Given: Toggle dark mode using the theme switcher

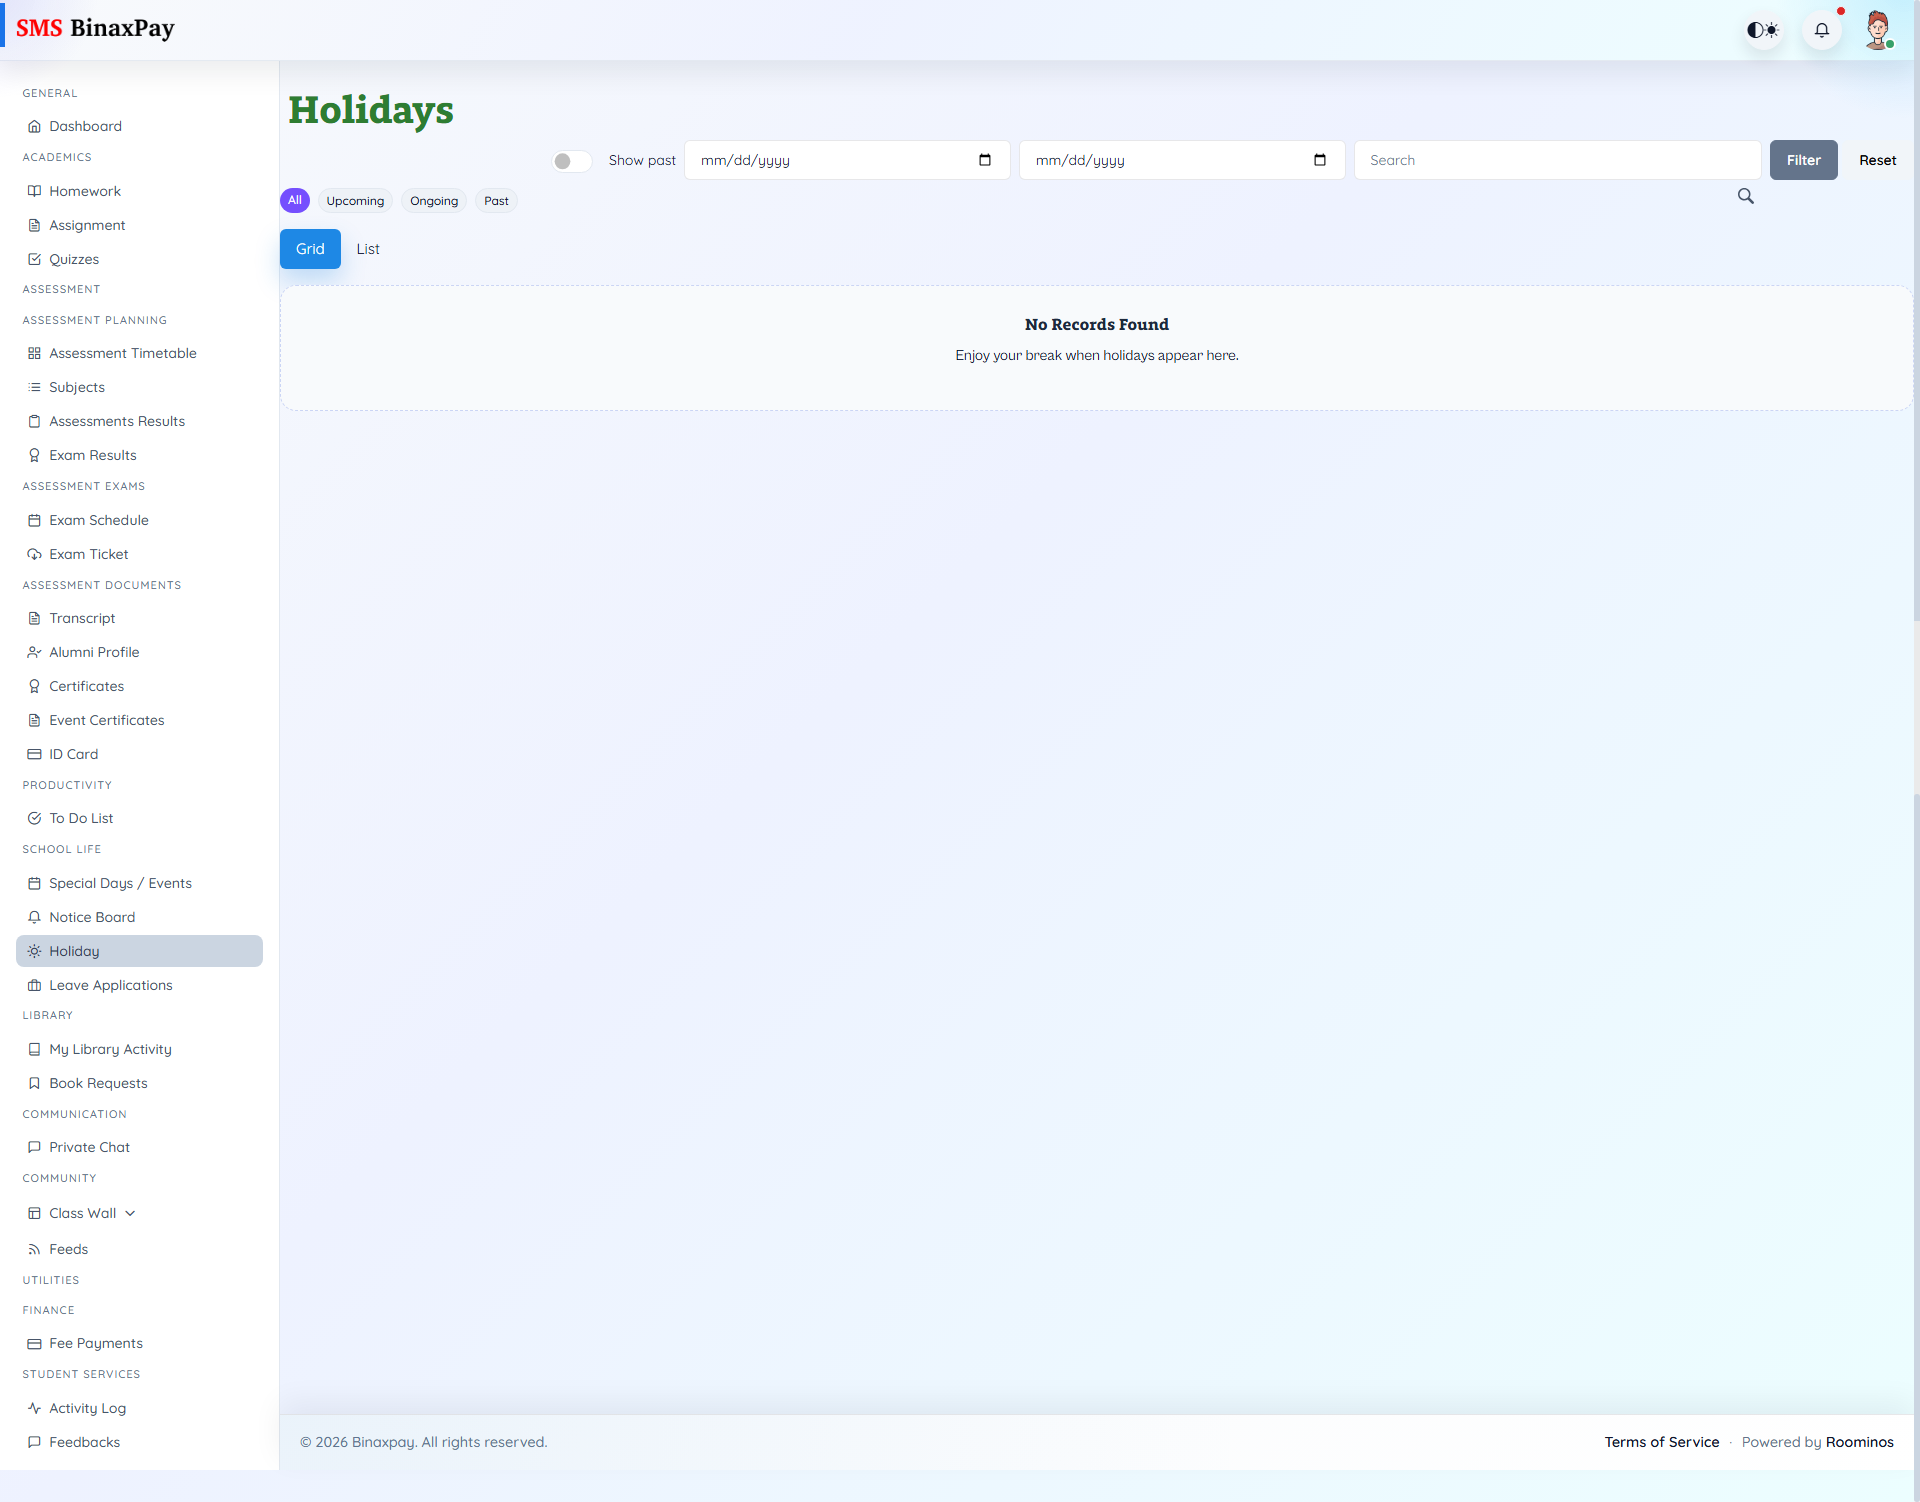Looking at the screenshot, I should click(1762, 29).
